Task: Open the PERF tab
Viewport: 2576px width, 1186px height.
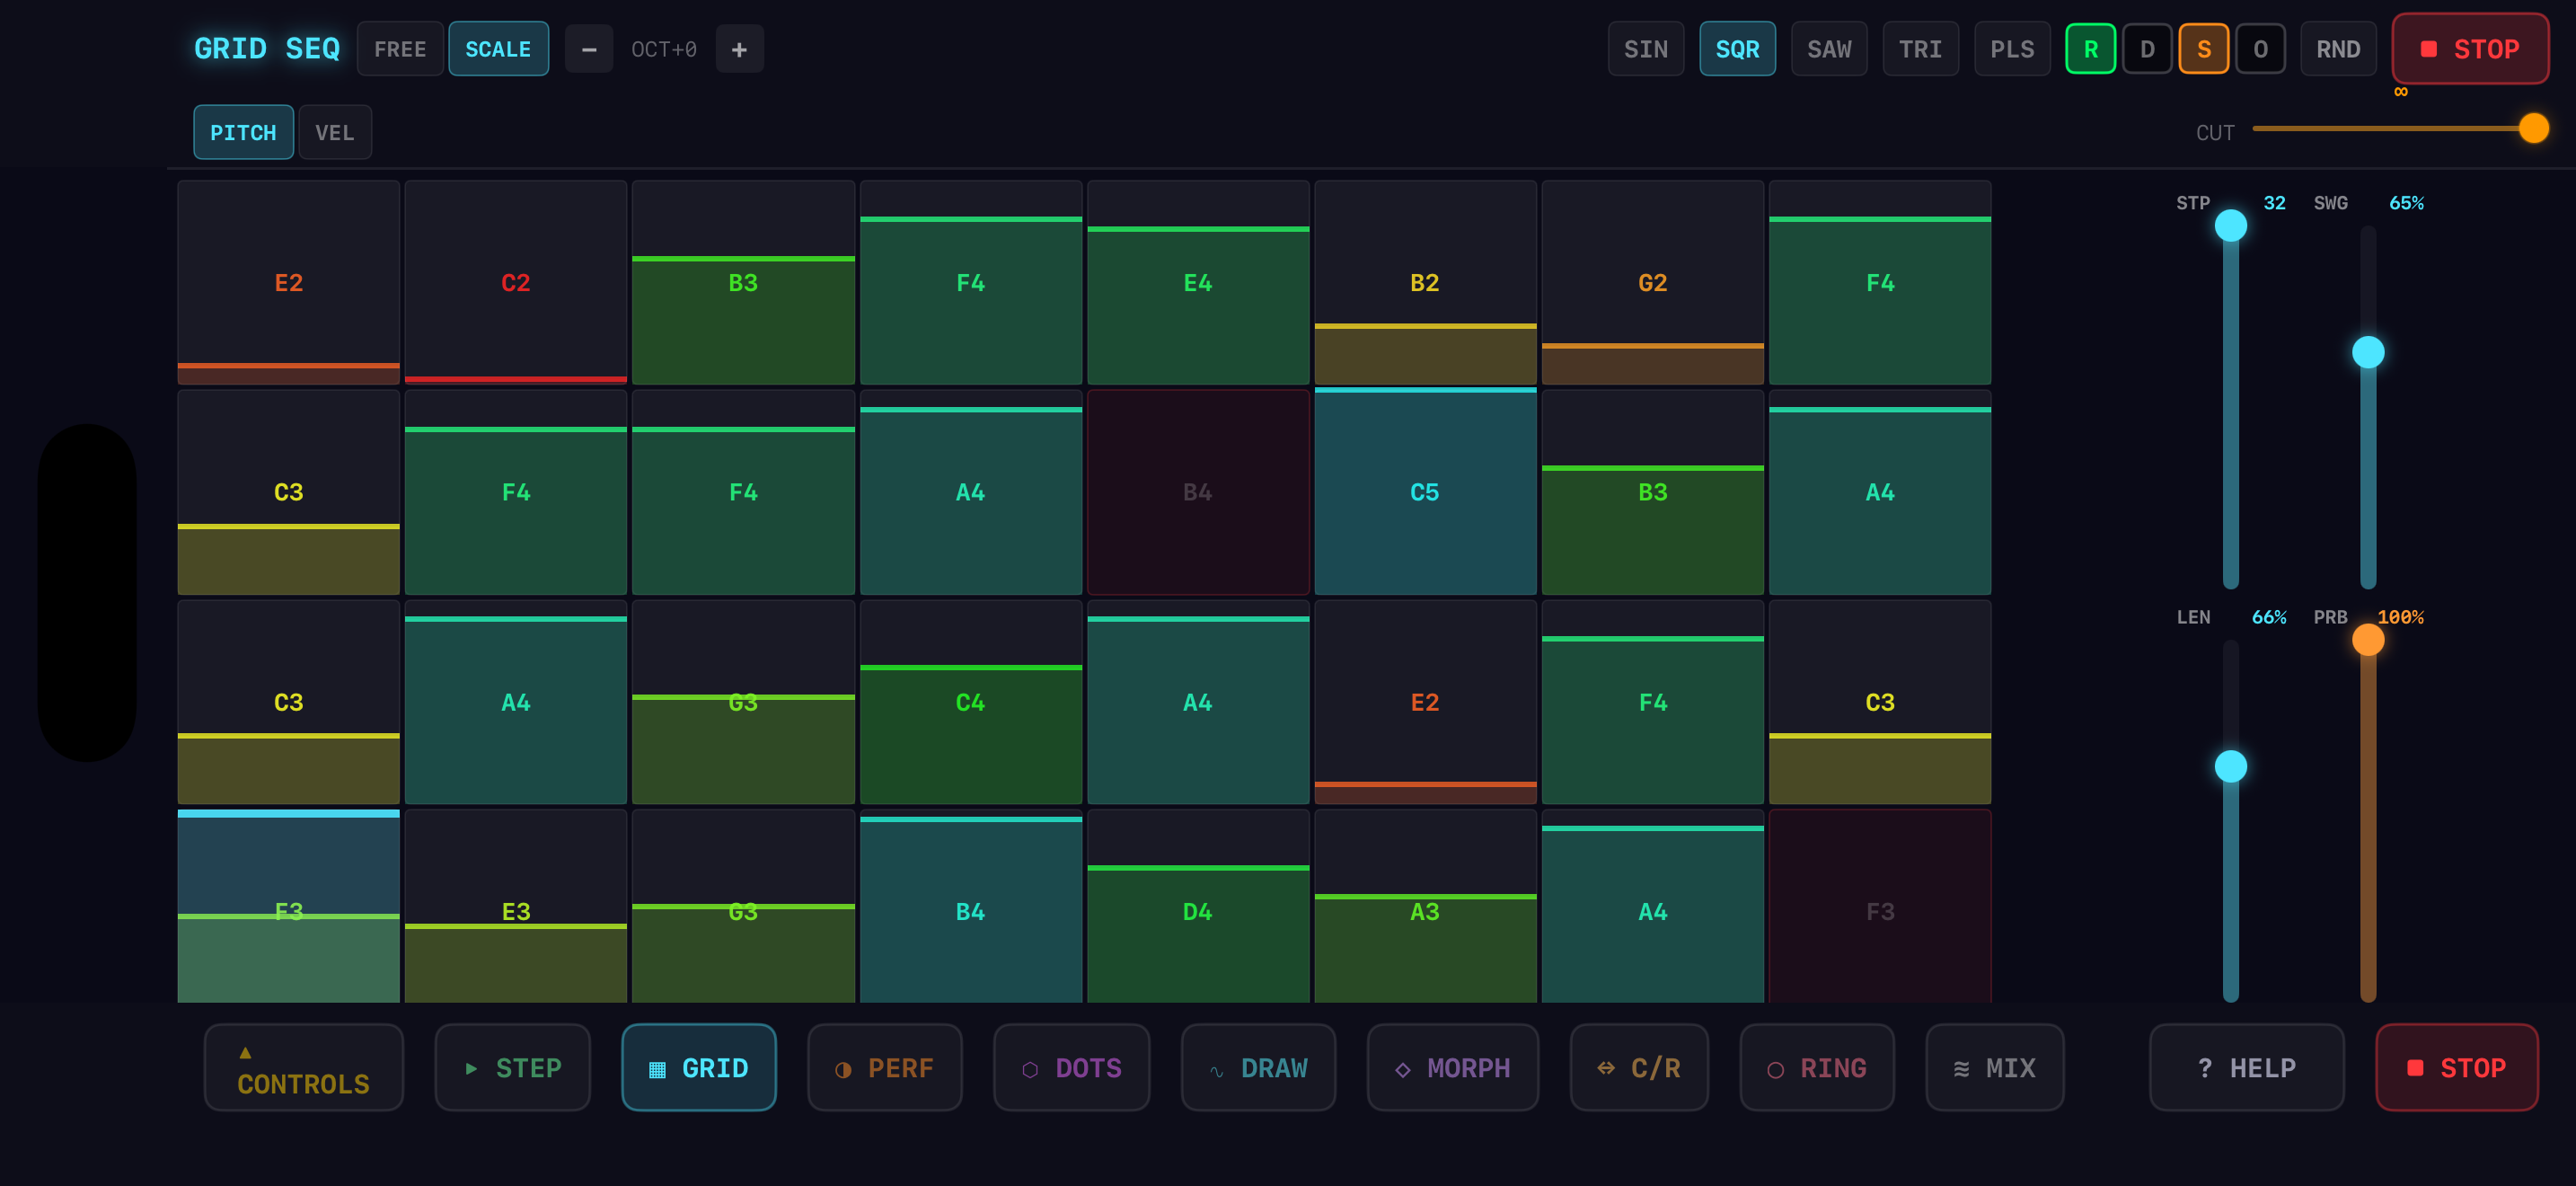Action: (885, 1068)
